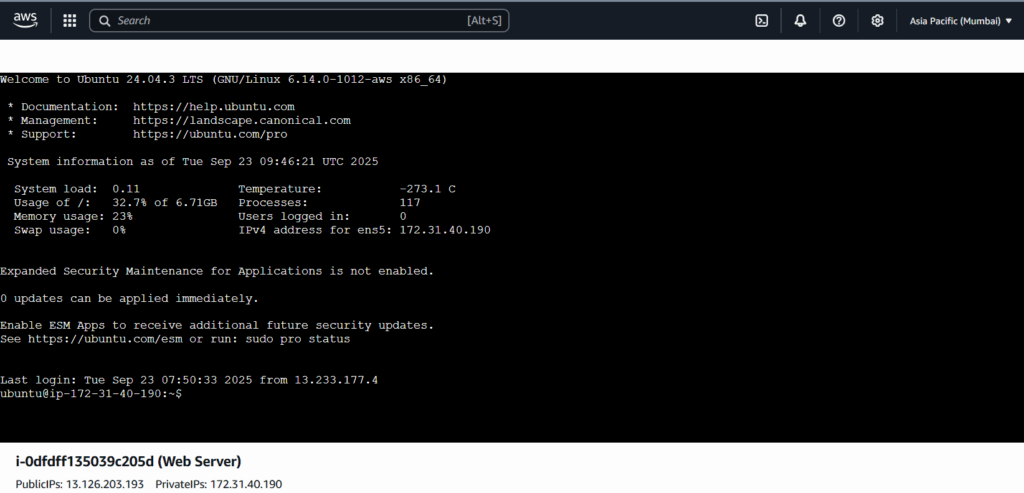Viewport: 1024px width, 493px height.
Task: Click the search magnifier icon
Action: point(104,21)
